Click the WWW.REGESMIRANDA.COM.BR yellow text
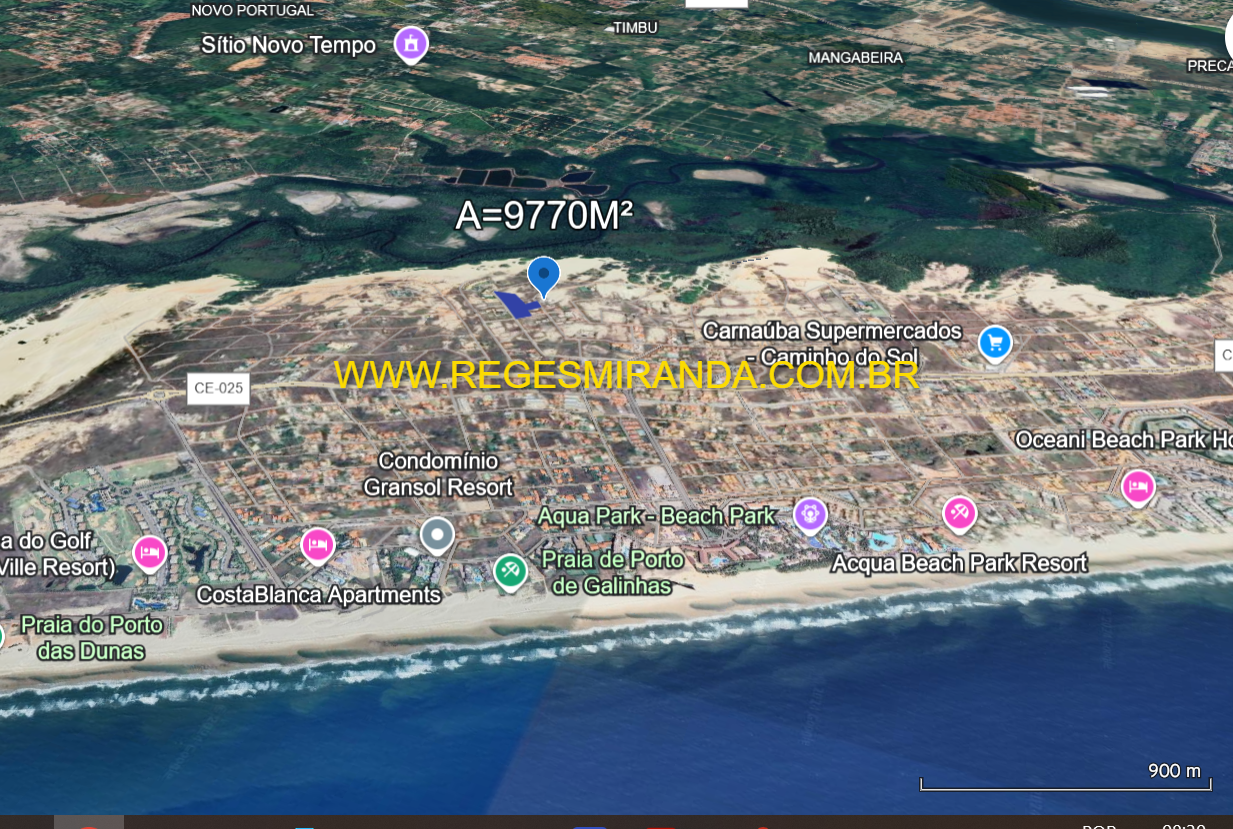This screenshot has height=829, width=1233. (x=626, y=374)
